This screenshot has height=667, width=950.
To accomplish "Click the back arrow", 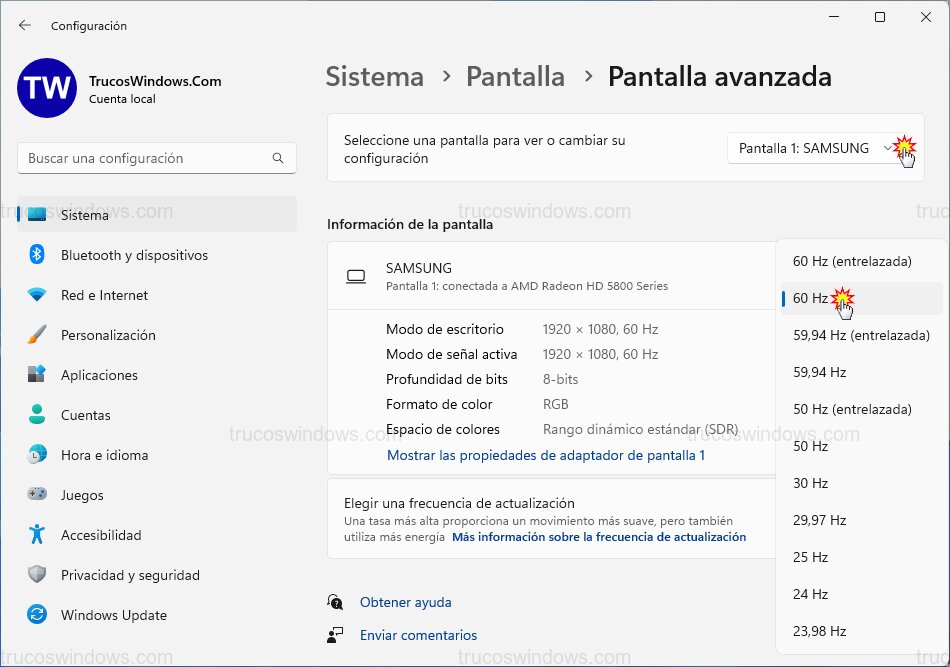I will click(22, 25).
